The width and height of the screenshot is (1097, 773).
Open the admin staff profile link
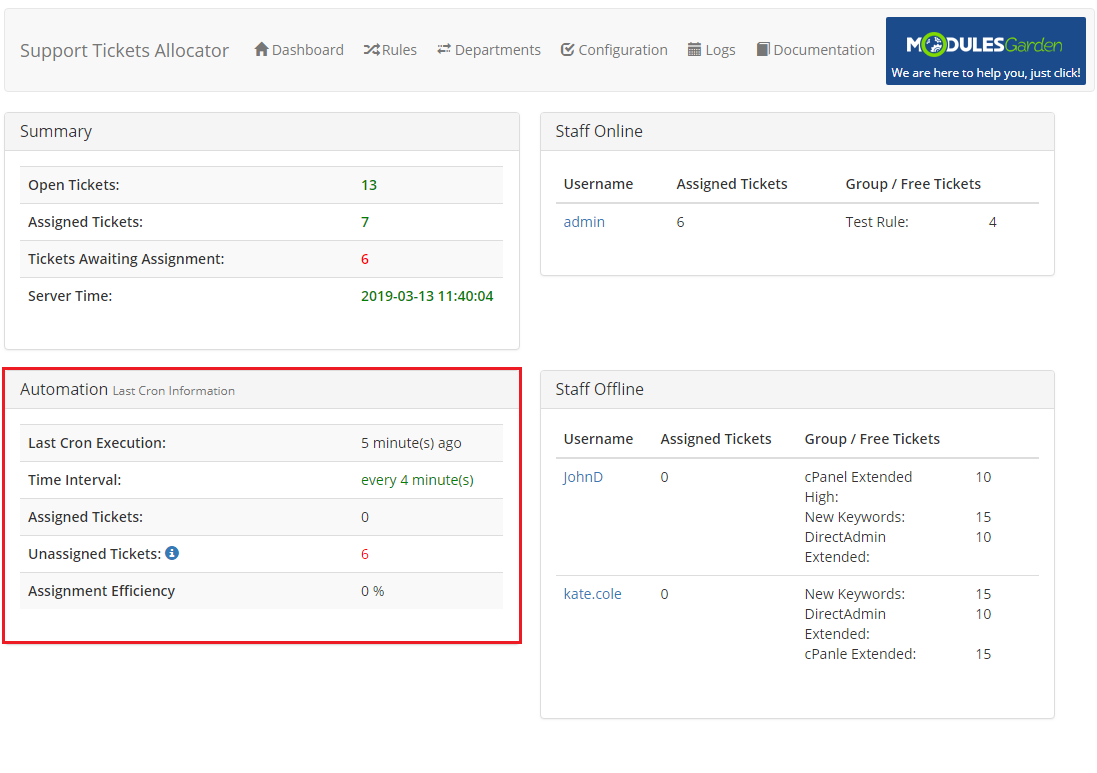tap(584, 222)
